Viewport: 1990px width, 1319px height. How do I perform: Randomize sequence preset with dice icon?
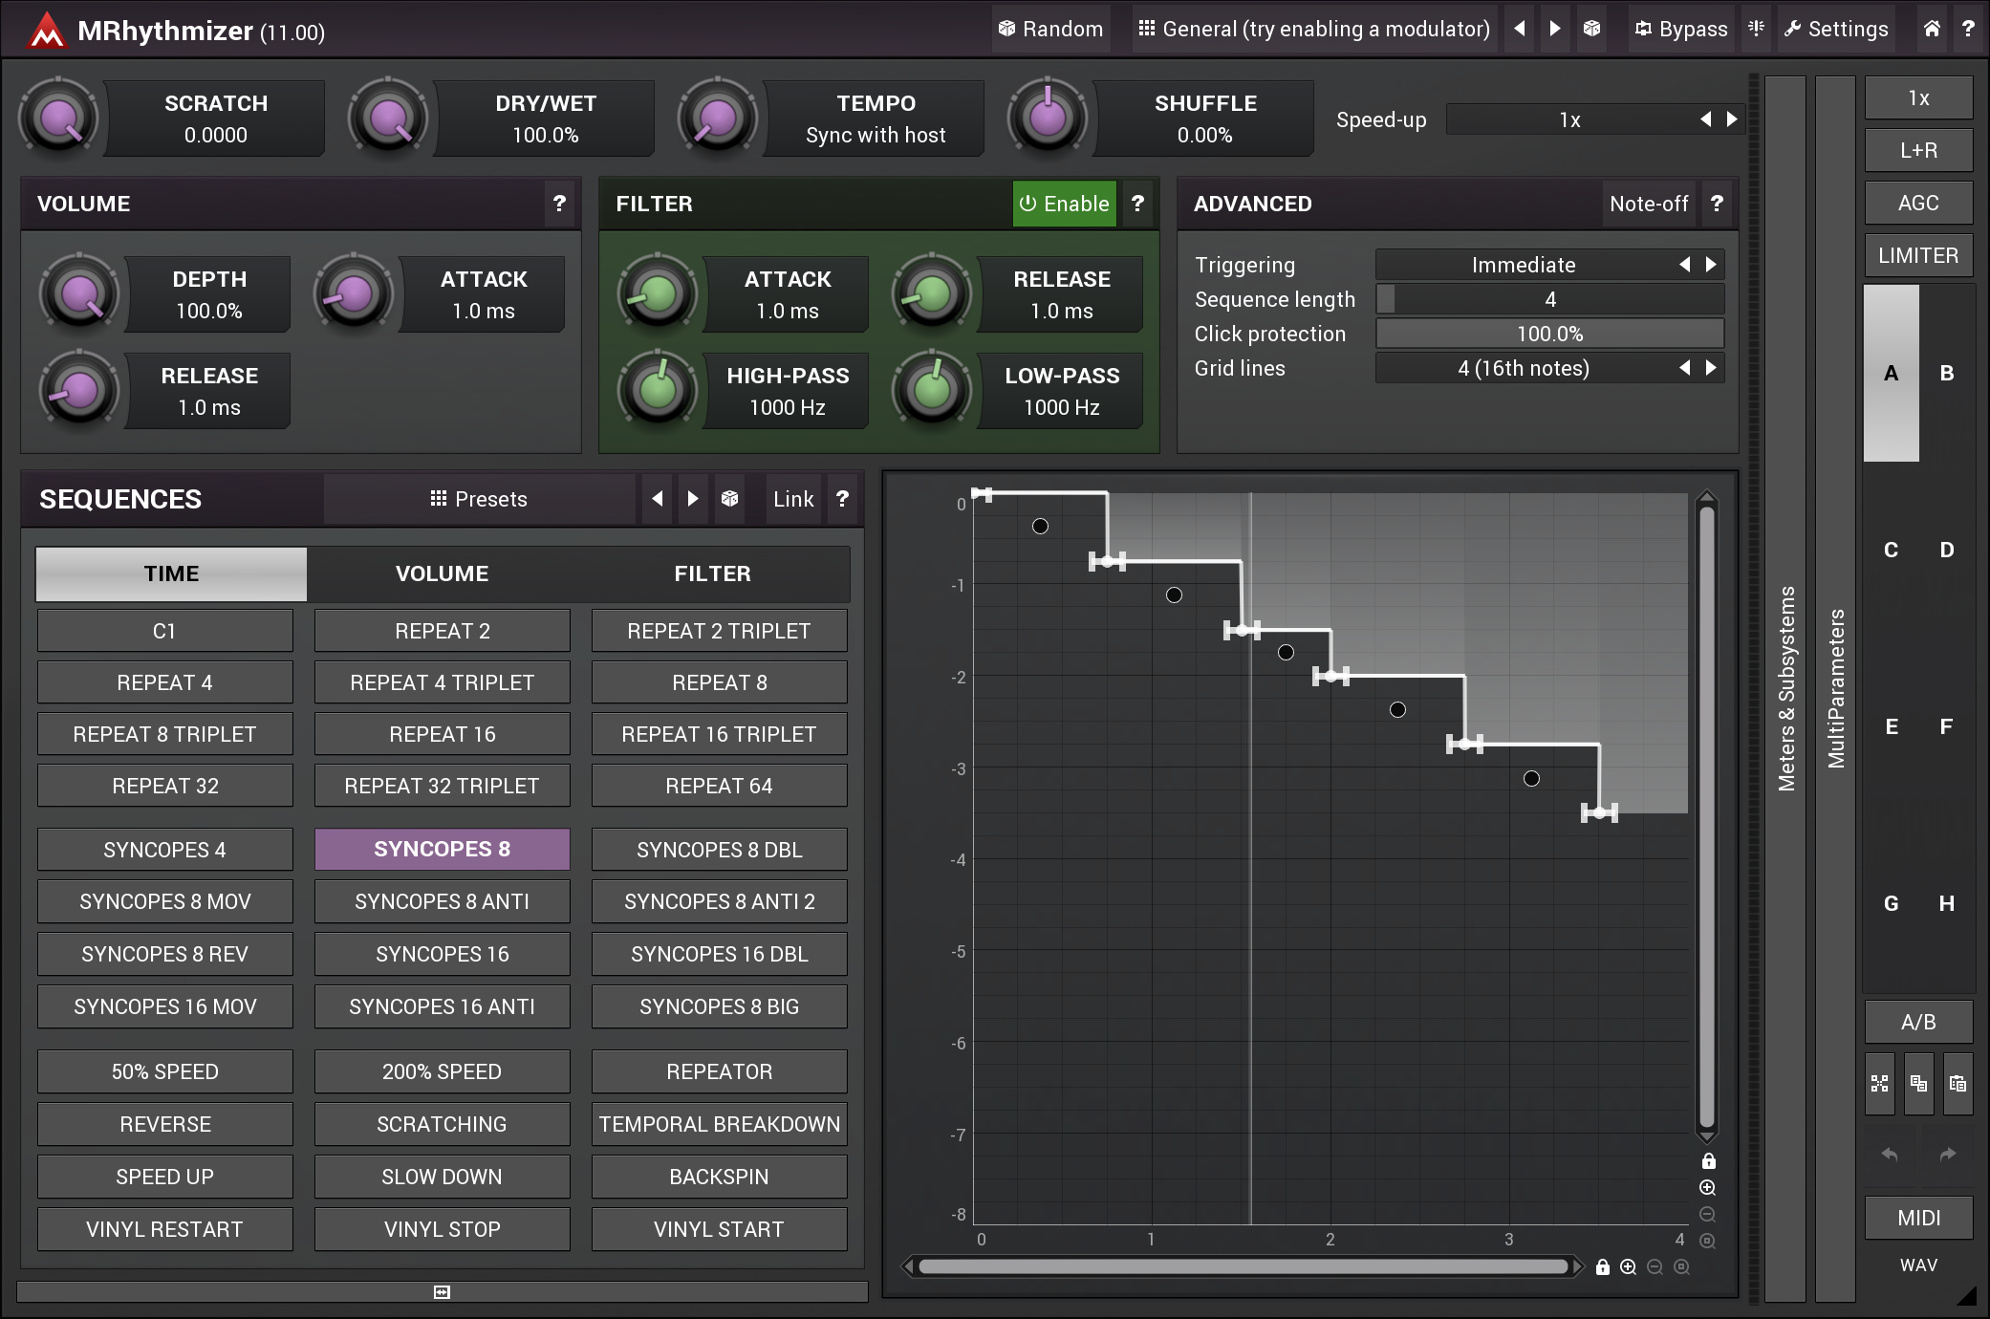[730, 498]
